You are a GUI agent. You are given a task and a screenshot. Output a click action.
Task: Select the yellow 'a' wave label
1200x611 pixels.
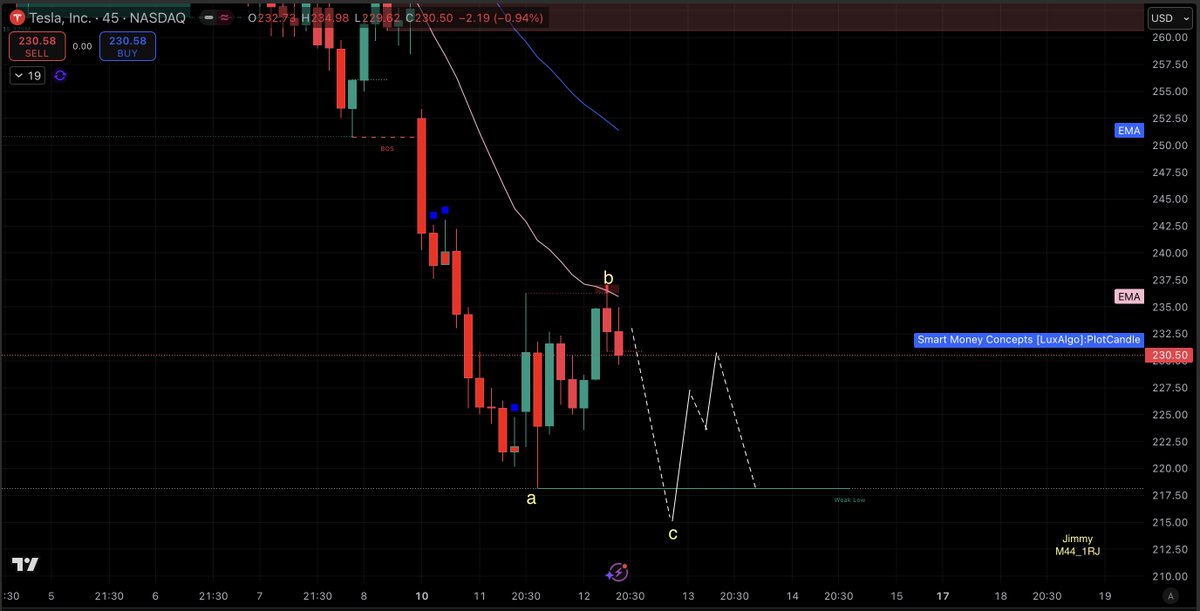point(531,498)
